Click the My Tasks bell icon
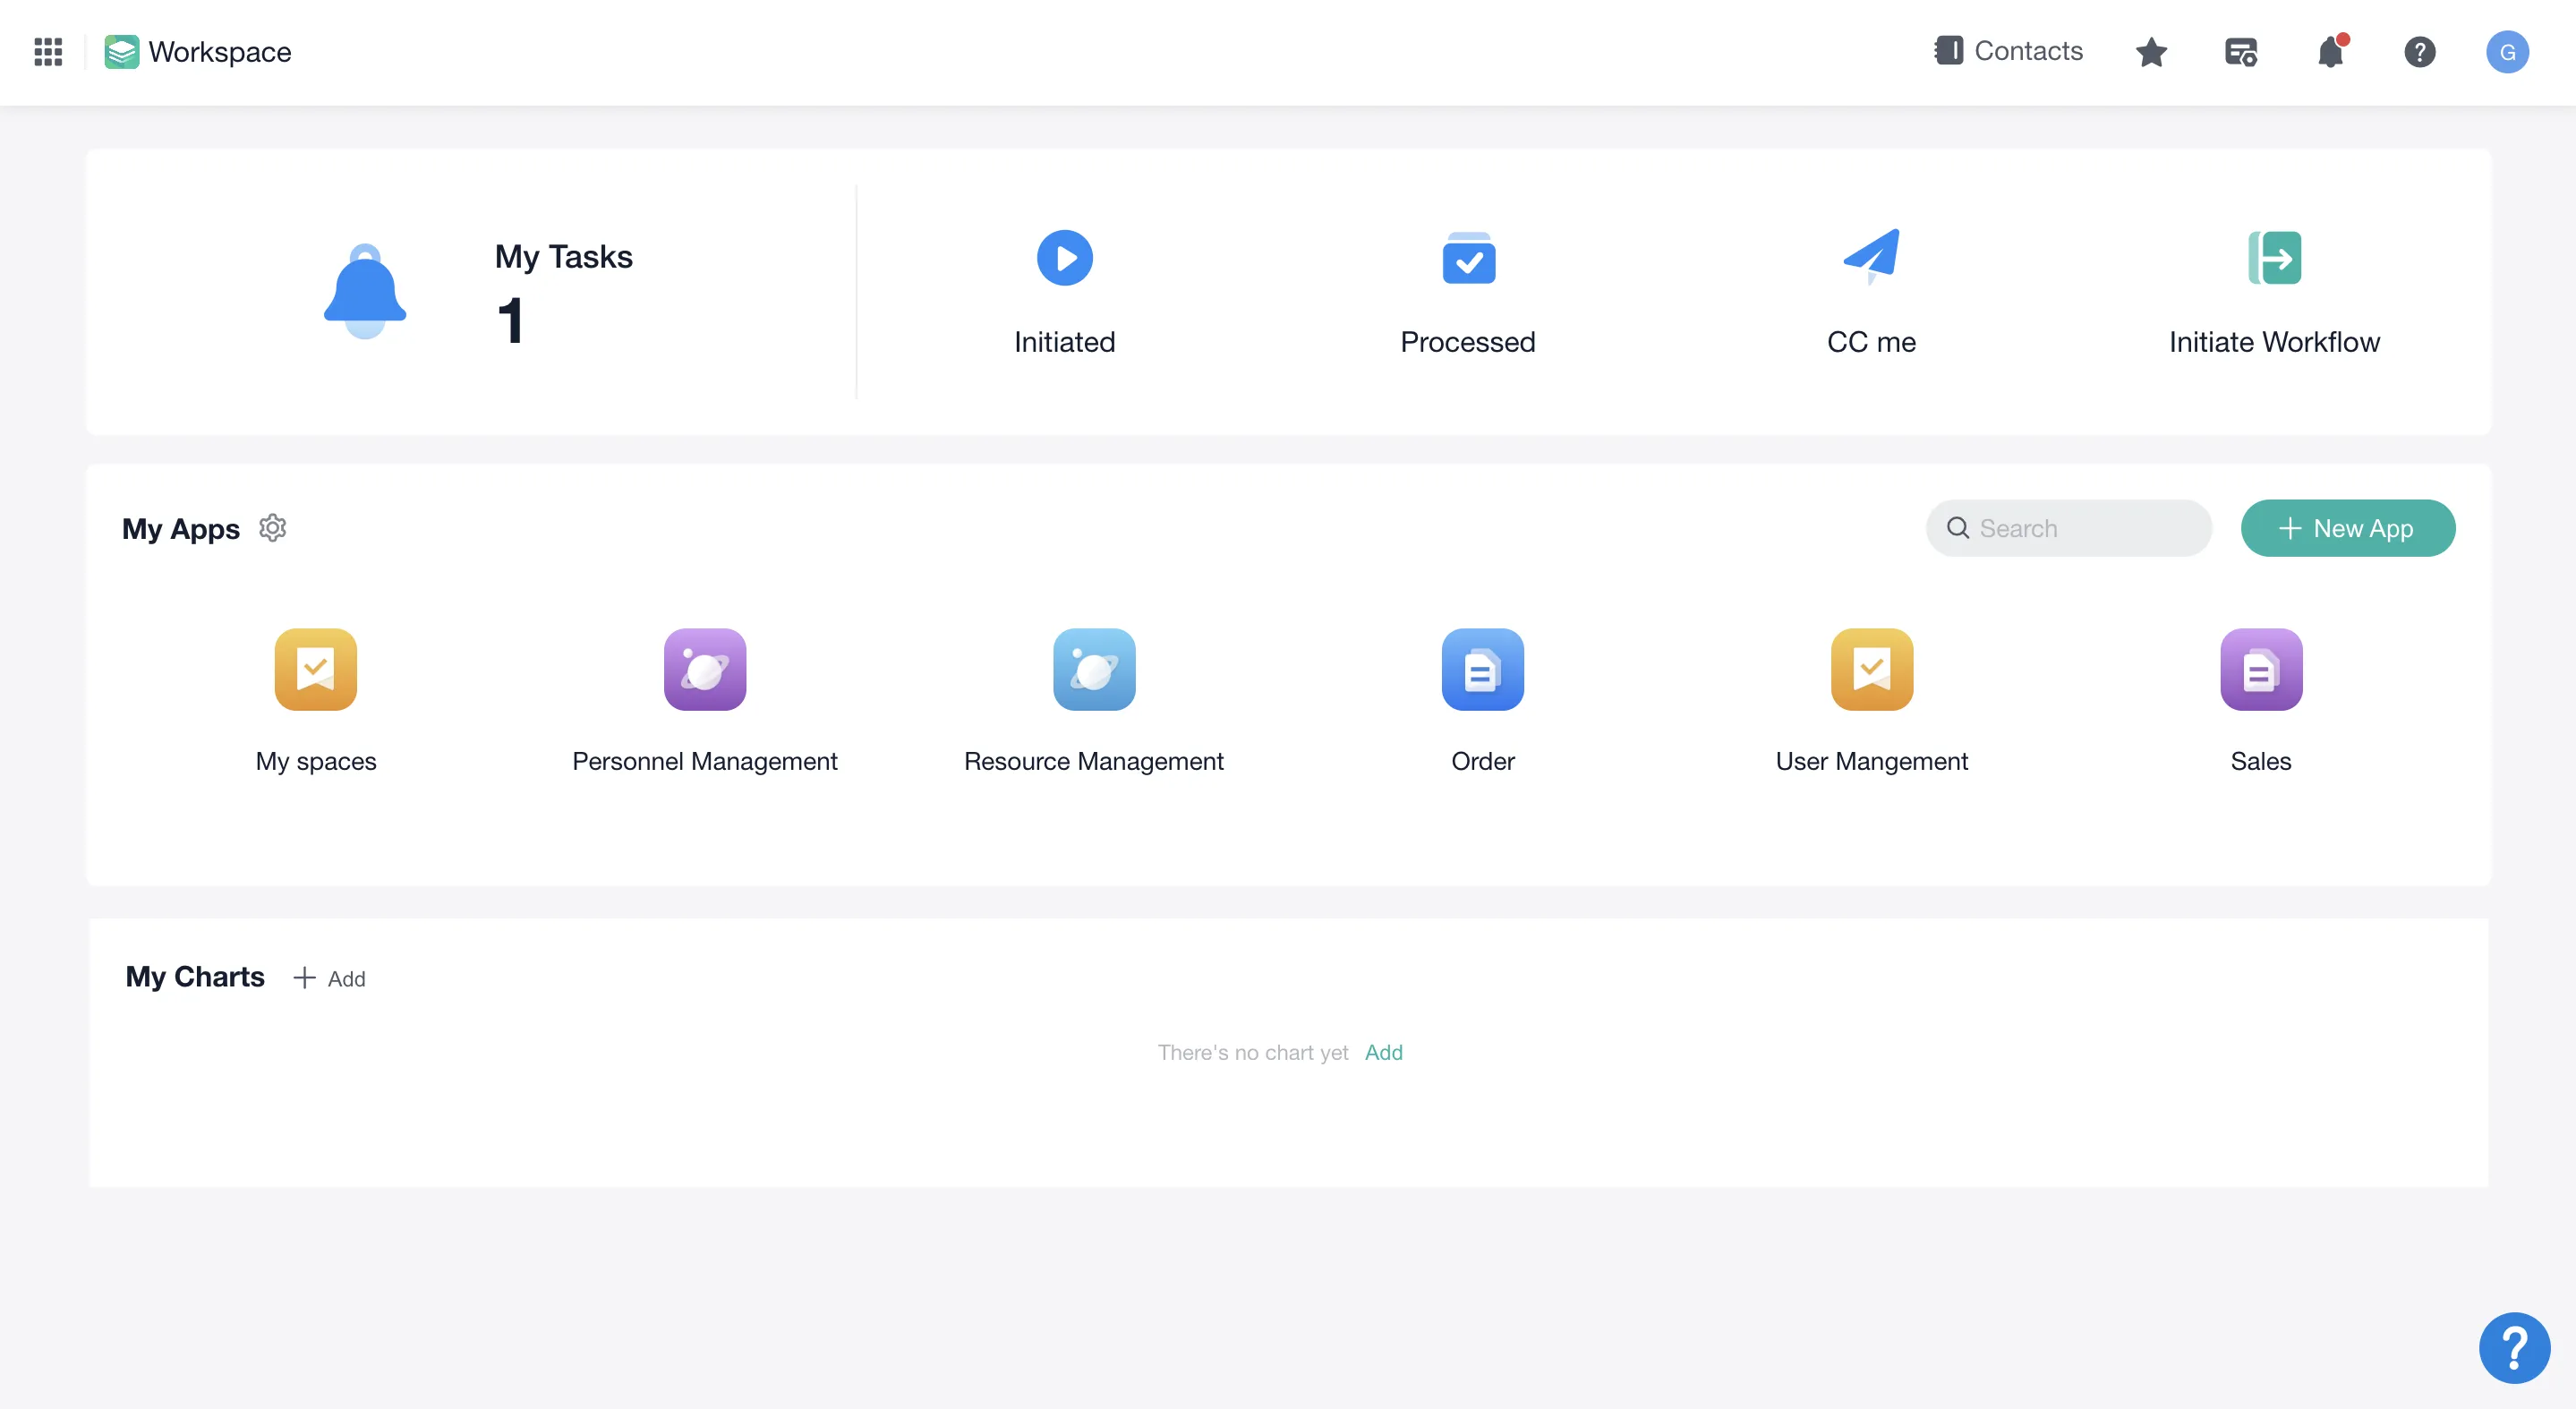Viewport: 2576px width, 1409px height. tap(365, 291)
